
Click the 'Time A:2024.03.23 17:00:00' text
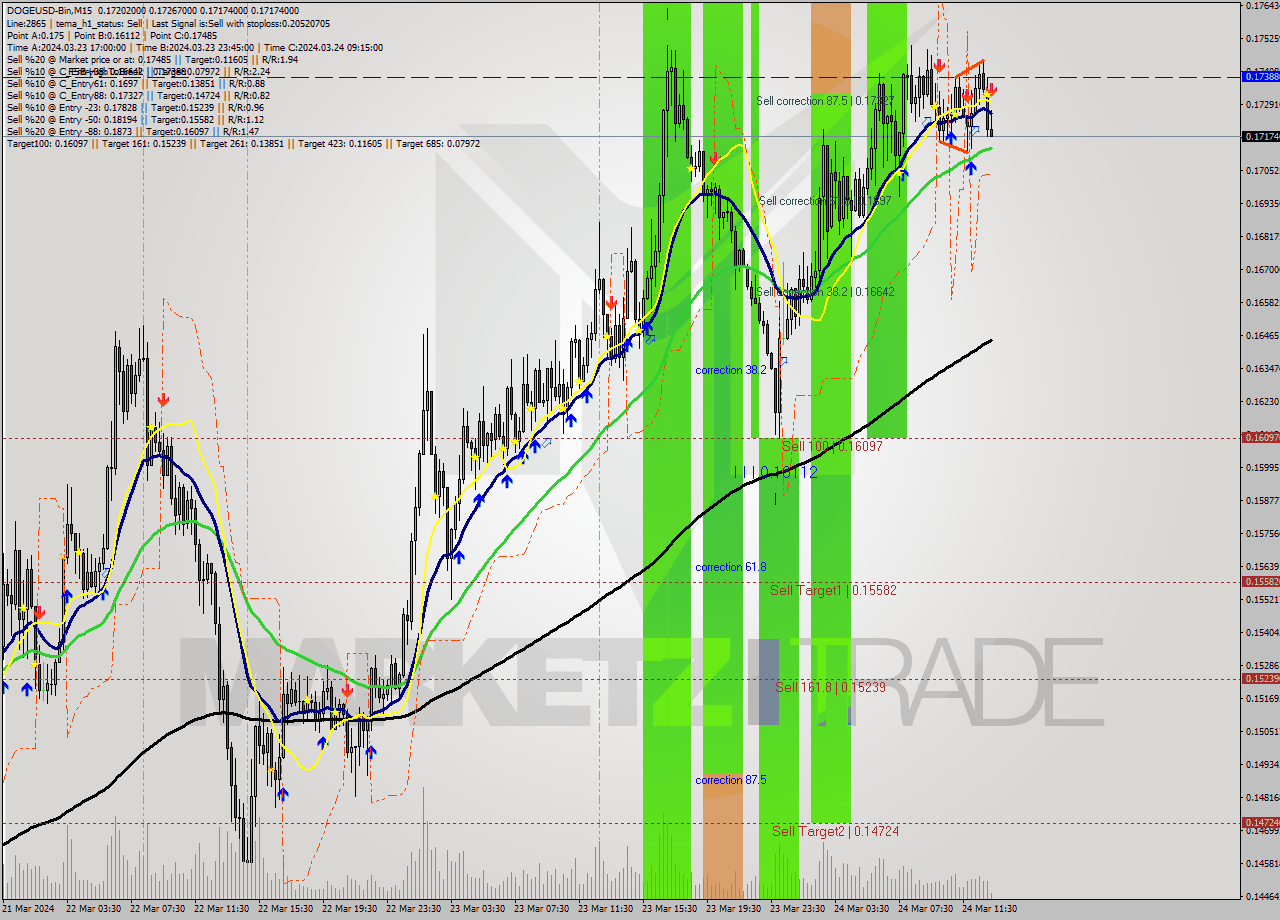[66, 47]
